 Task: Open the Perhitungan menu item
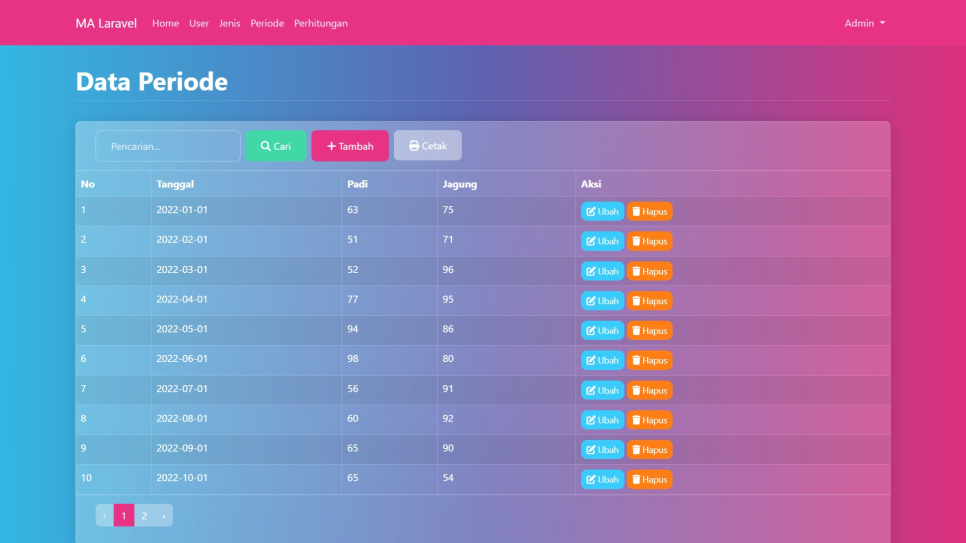click(x=320, y=23)
